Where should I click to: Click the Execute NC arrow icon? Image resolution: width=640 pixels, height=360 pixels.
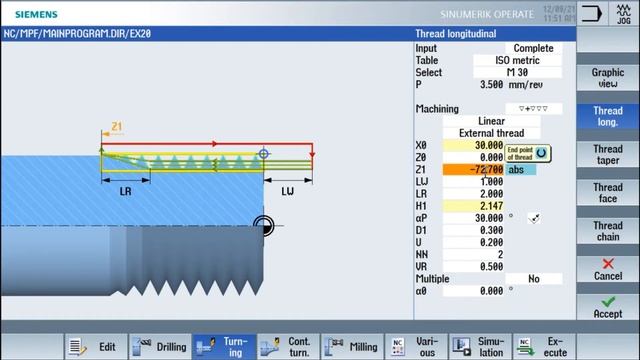[525, 347]
